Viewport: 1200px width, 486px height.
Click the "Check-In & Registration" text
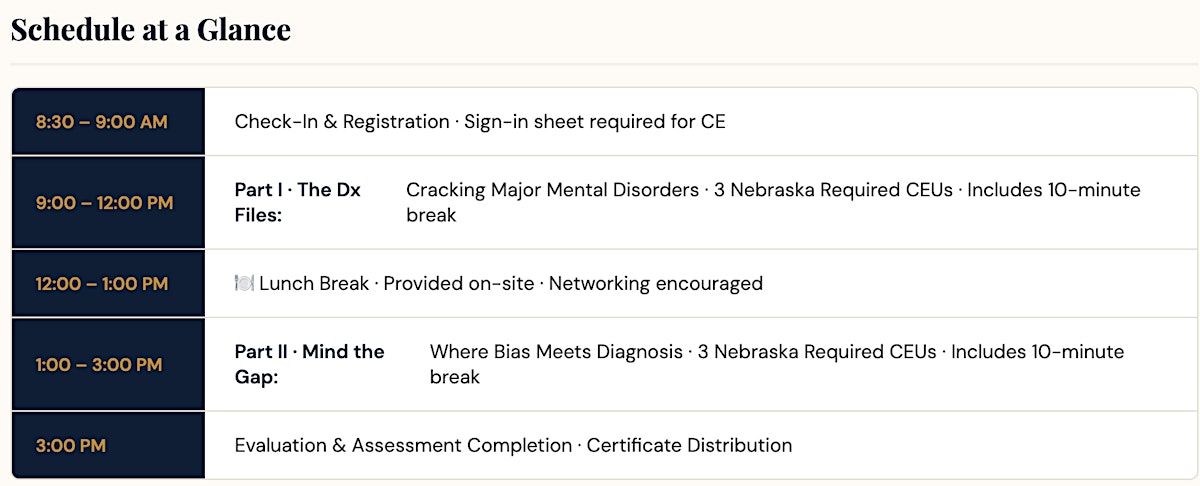coord(342,122)
